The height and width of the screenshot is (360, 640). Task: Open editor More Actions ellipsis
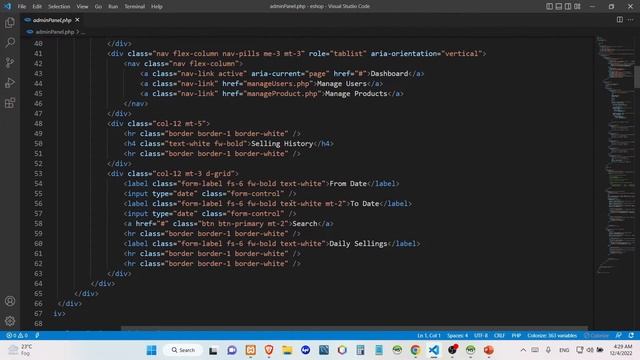pos(631,20)
